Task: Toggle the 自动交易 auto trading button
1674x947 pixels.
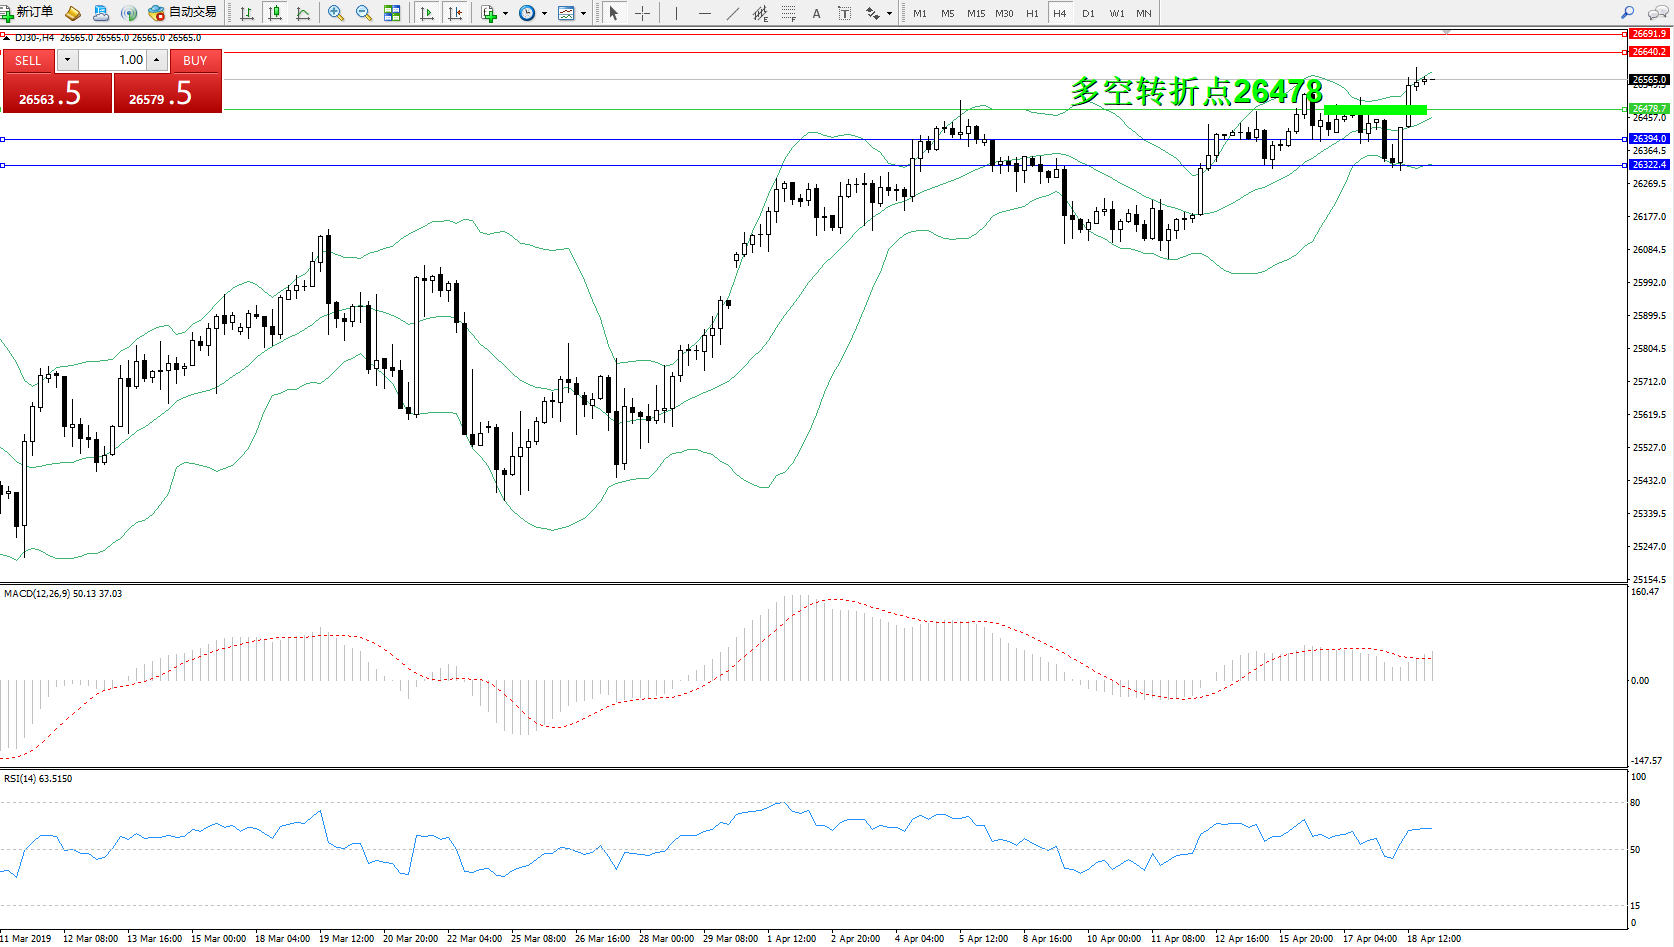Action: [182, 13]
